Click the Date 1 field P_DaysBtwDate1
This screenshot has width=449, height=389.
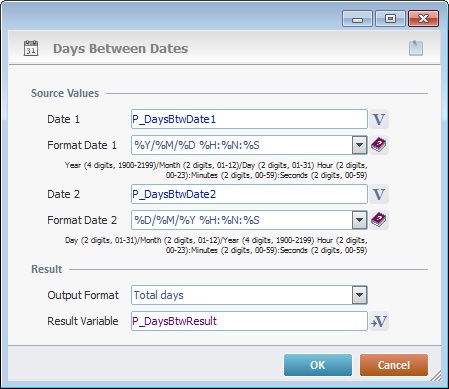click(x=249, y=119)
